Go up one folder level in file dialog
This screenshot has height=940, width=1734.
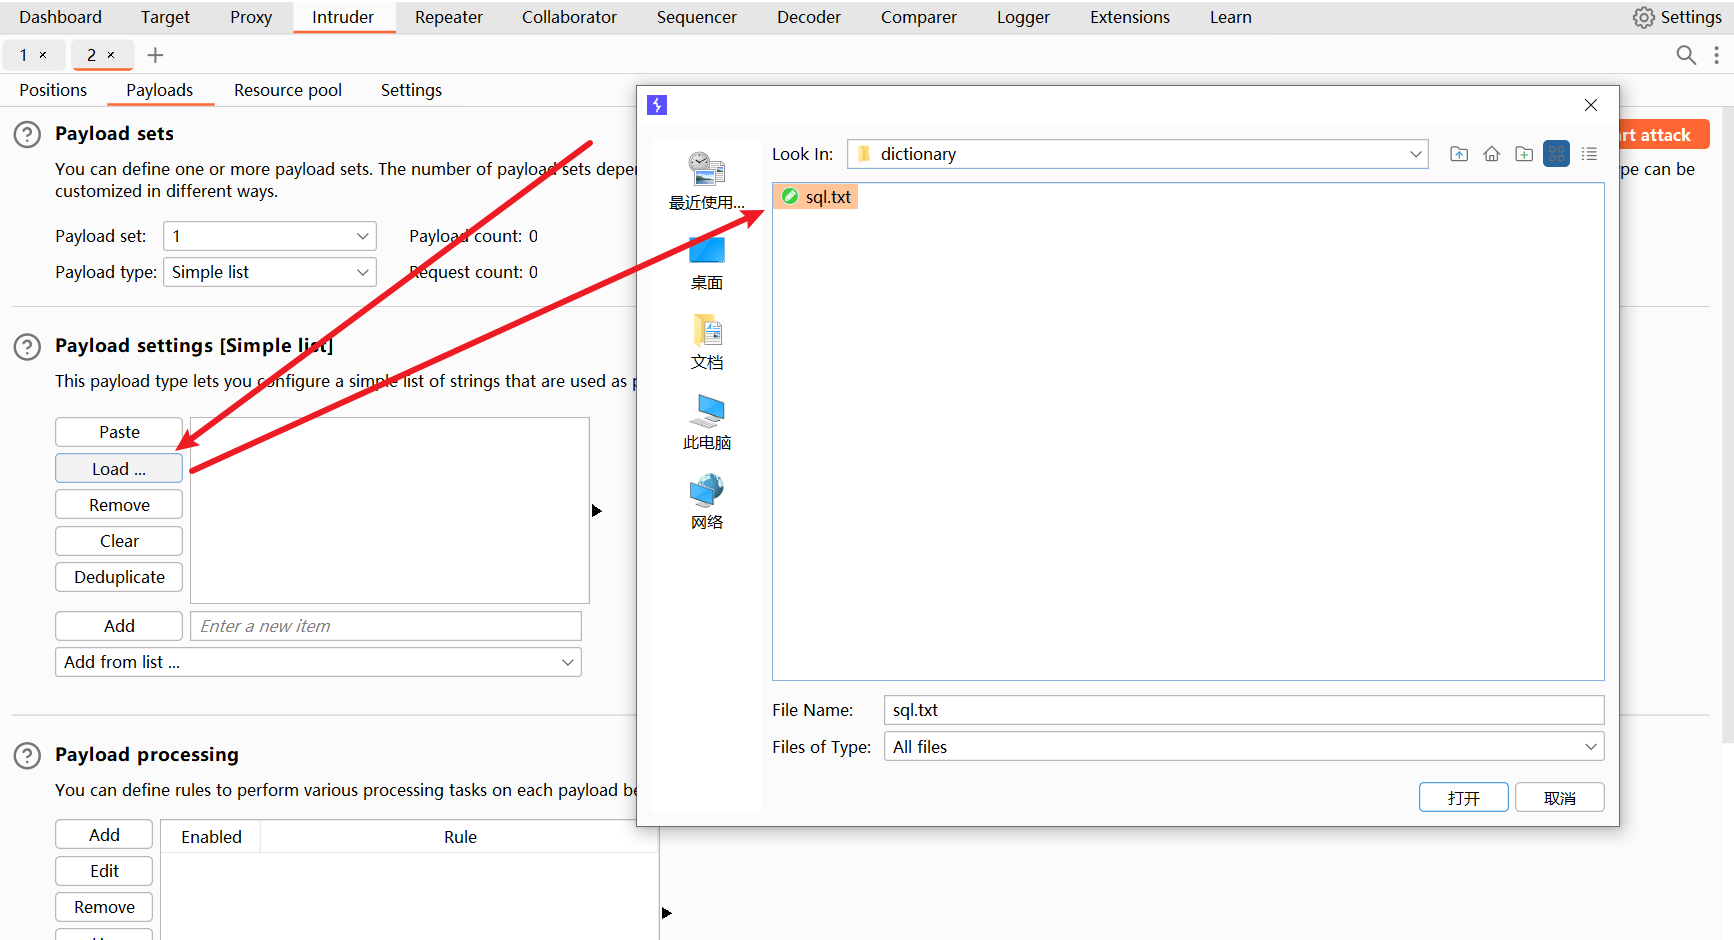pos(1459,154)
